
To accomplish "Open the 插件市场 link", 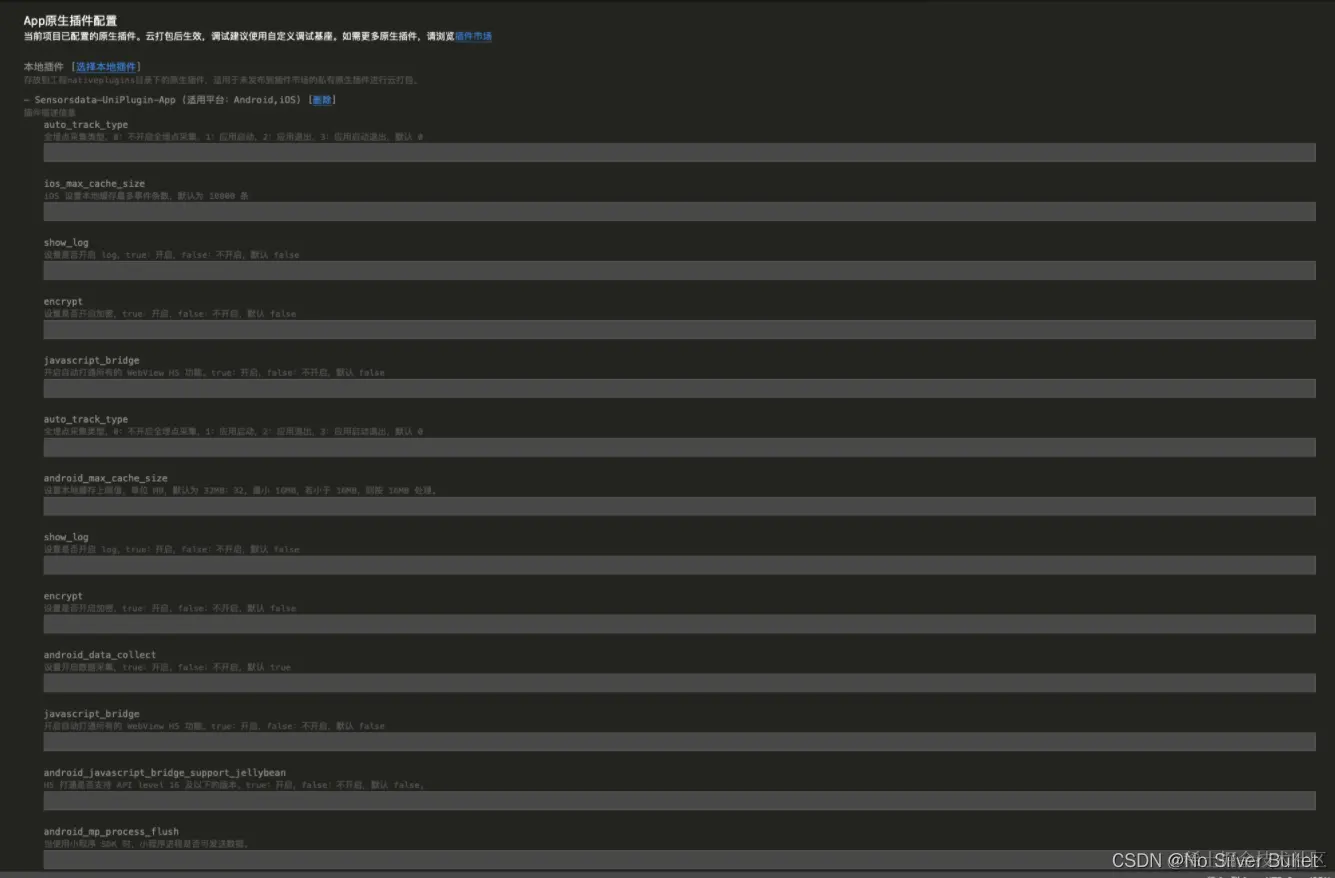I will (x=473, y=36).
